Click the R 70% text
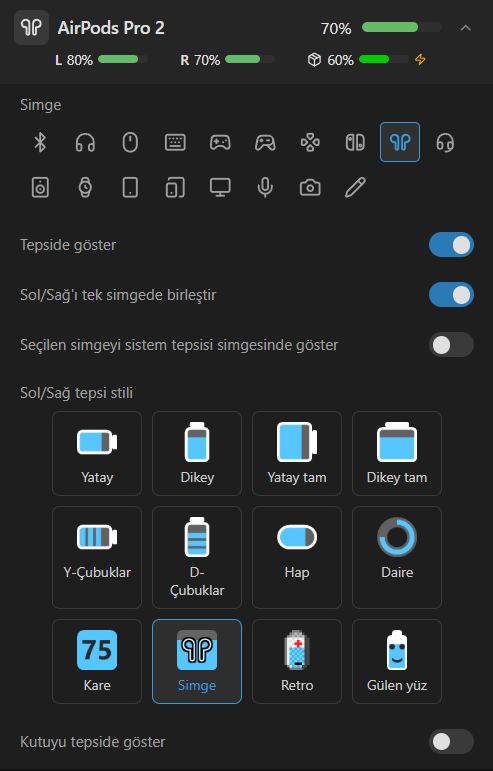The height and width of the screenshot is (771, 493). coord(200,60)
